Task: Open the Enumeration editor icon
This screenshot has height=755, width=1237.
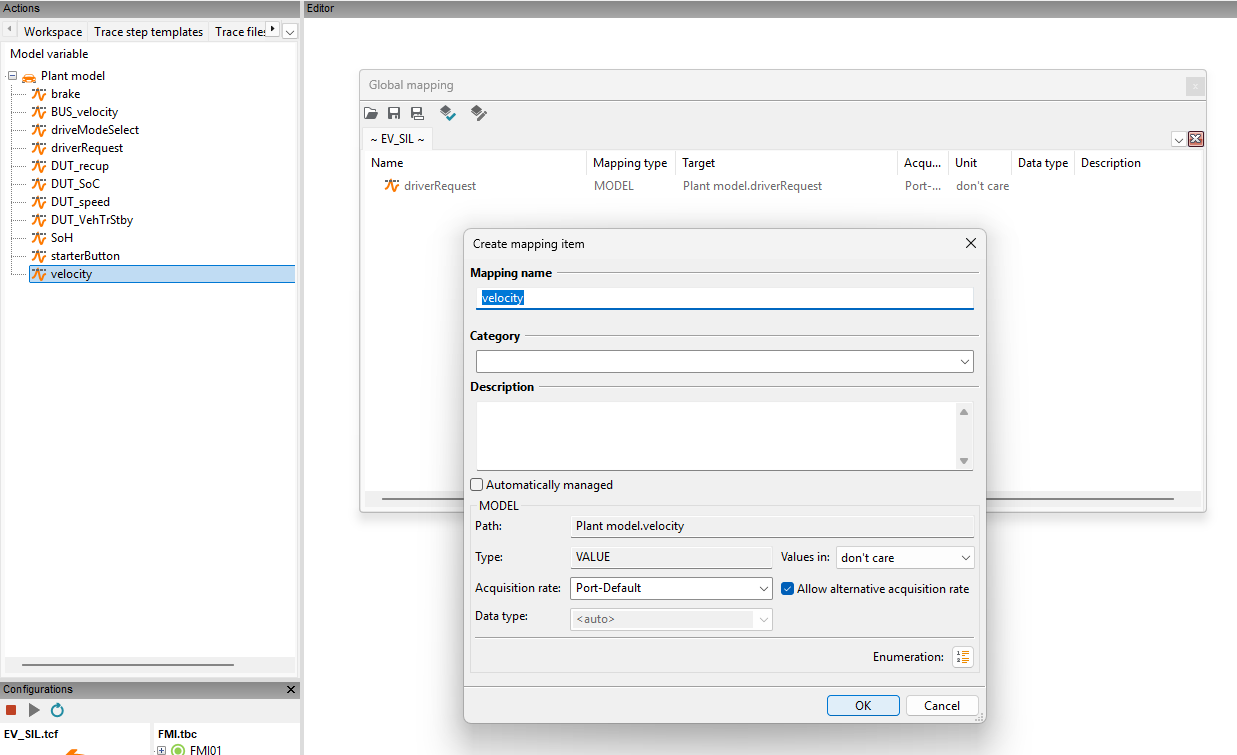Action: tap(962, 657)
